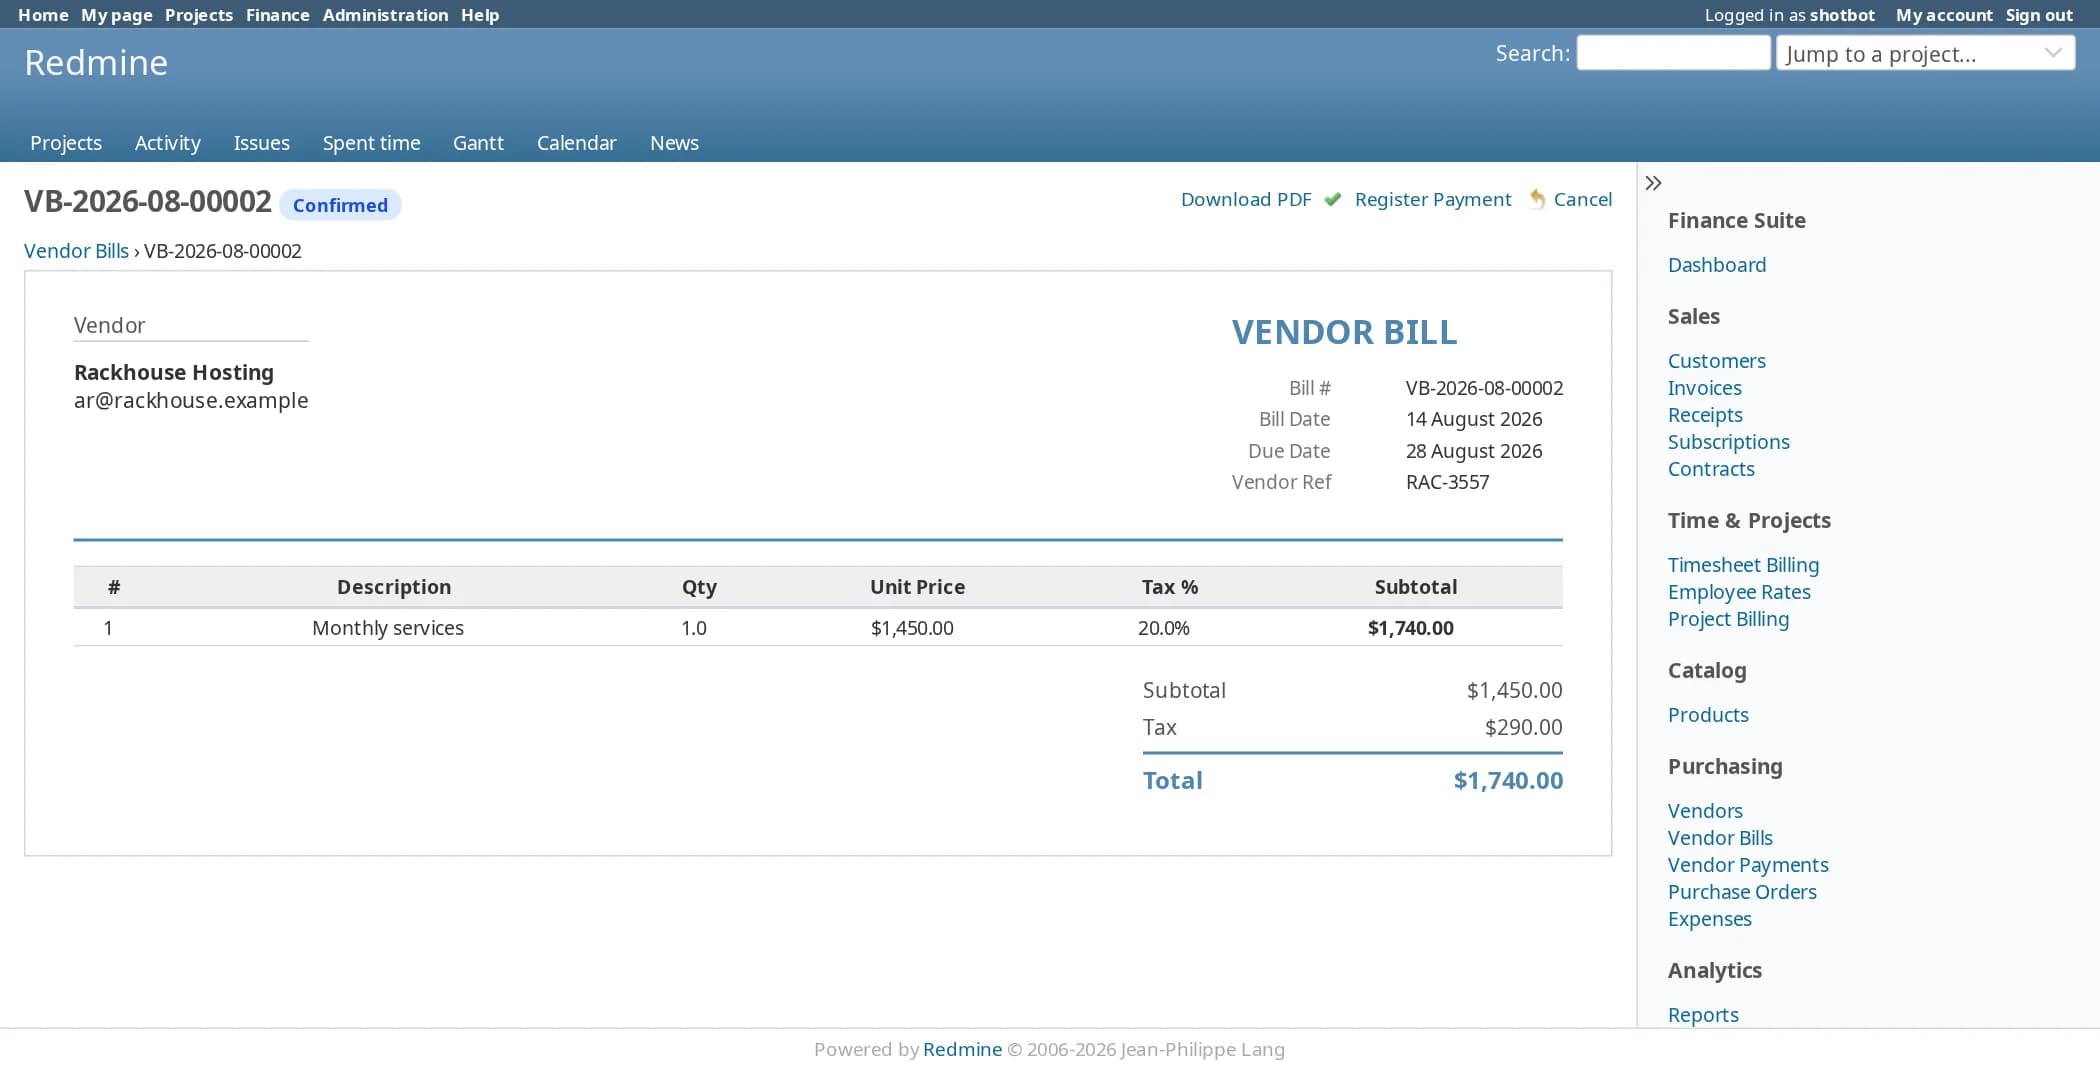The height and width of the screenshot is (1070, 2100).
Task: Open Register Payment for this bill
Action: coord(1433,200)
